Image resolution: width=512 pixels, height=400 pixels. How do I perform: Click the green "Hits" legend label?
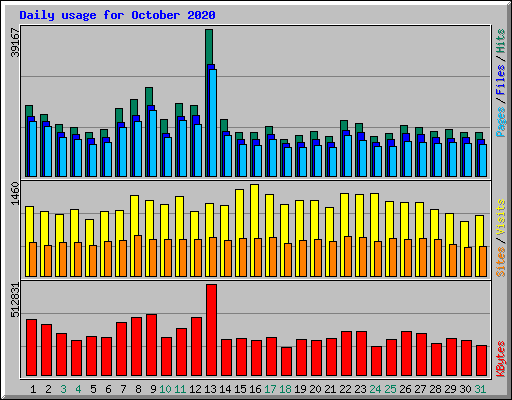click(501, 41)
